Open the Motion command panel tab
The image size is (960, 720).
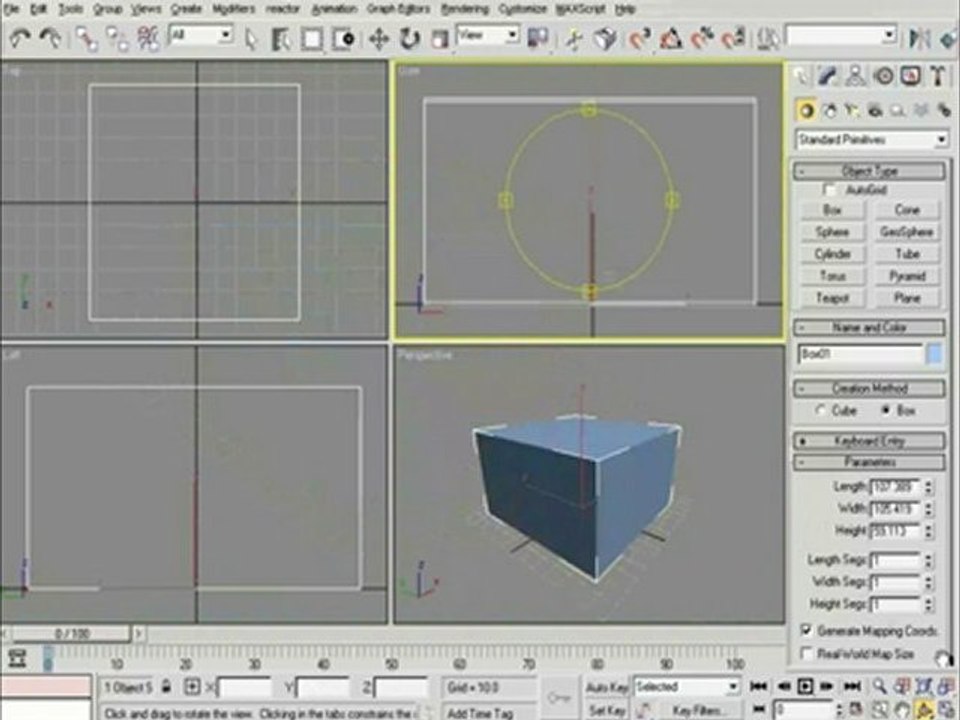(x=883, y=77)
